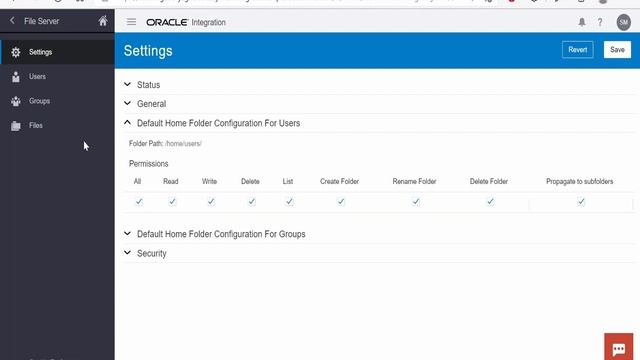640x360 pixels.
Task: Expand the General section chevron
Action: (127, 103)
